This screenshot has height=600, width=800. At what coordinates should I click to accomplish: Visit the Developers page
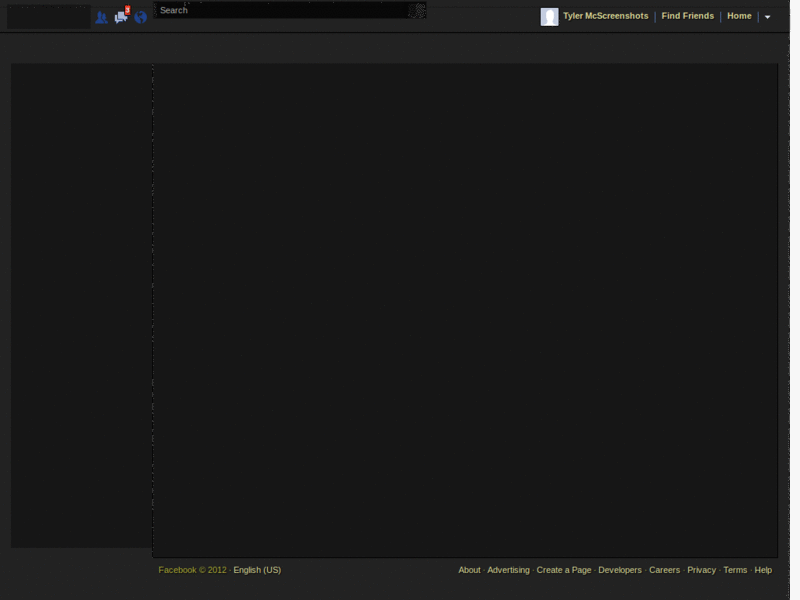tap(618, 569)
